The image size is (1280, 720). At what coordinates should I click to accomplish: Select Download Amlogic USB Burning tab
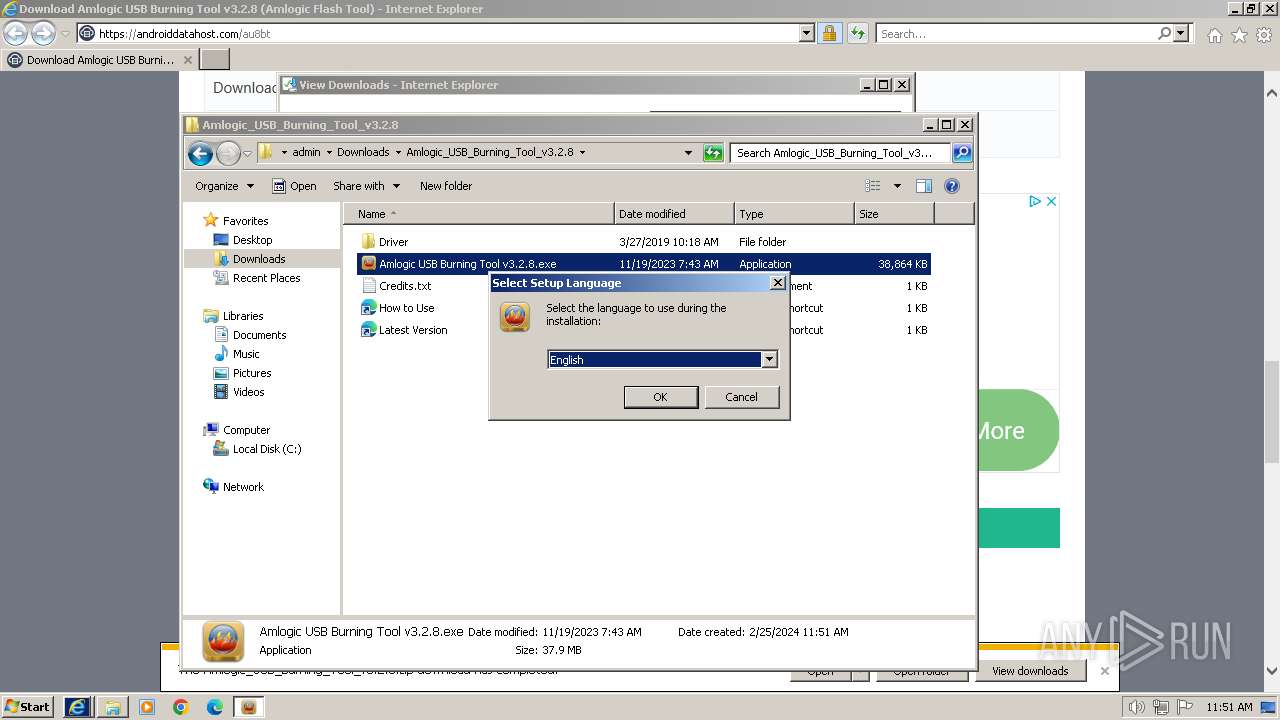pyautogui.click(x=99, y=60)
